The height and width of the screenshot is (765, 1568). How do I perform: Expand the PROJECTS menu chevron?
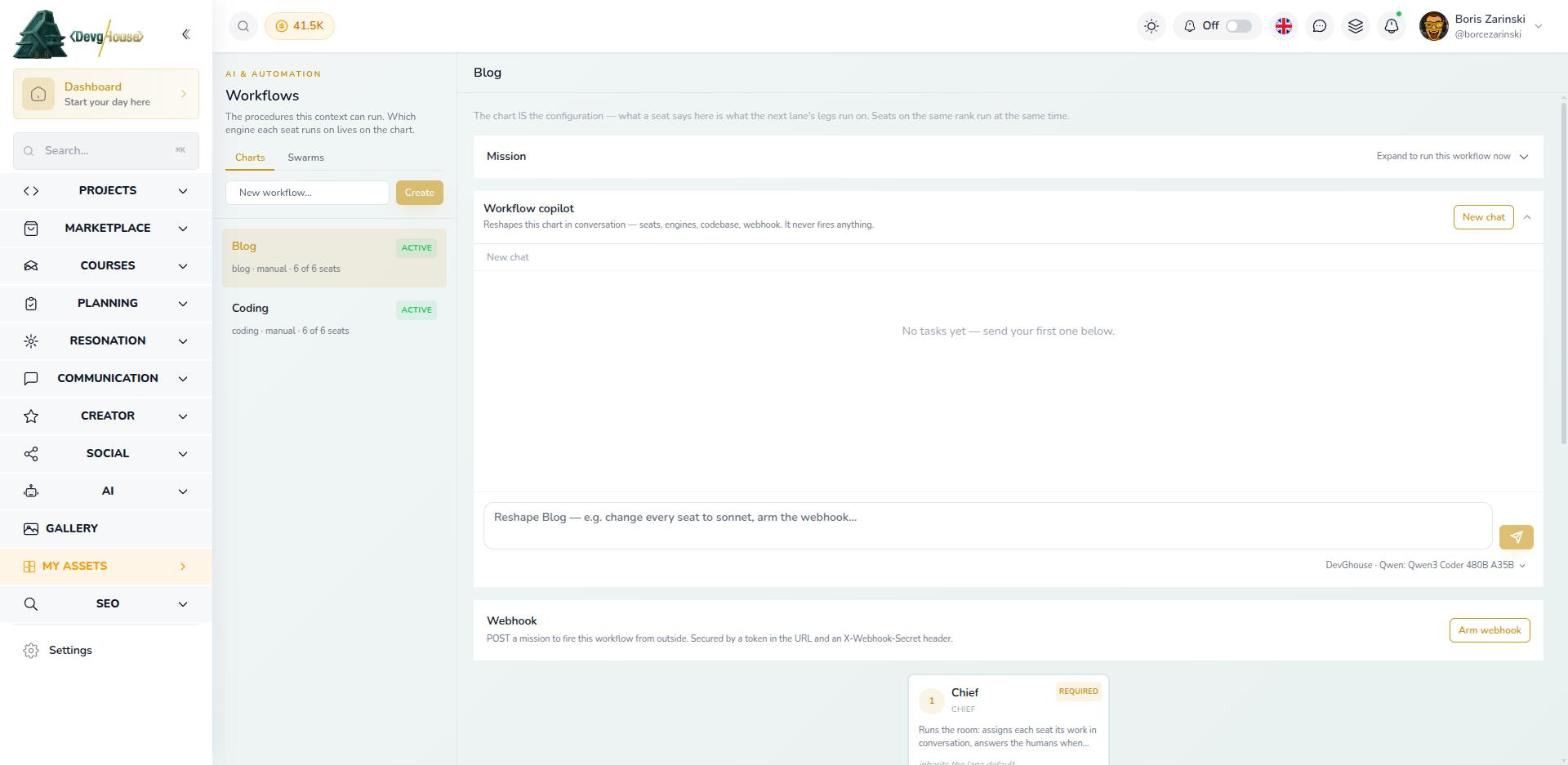click(x=182, y=191)
